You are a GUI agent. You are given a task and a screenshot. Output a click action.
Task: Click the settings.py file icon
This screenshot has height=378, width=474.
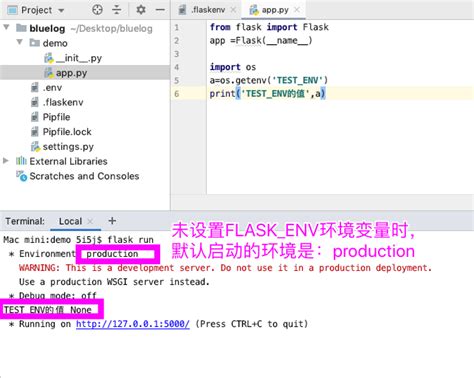[35, 146]
